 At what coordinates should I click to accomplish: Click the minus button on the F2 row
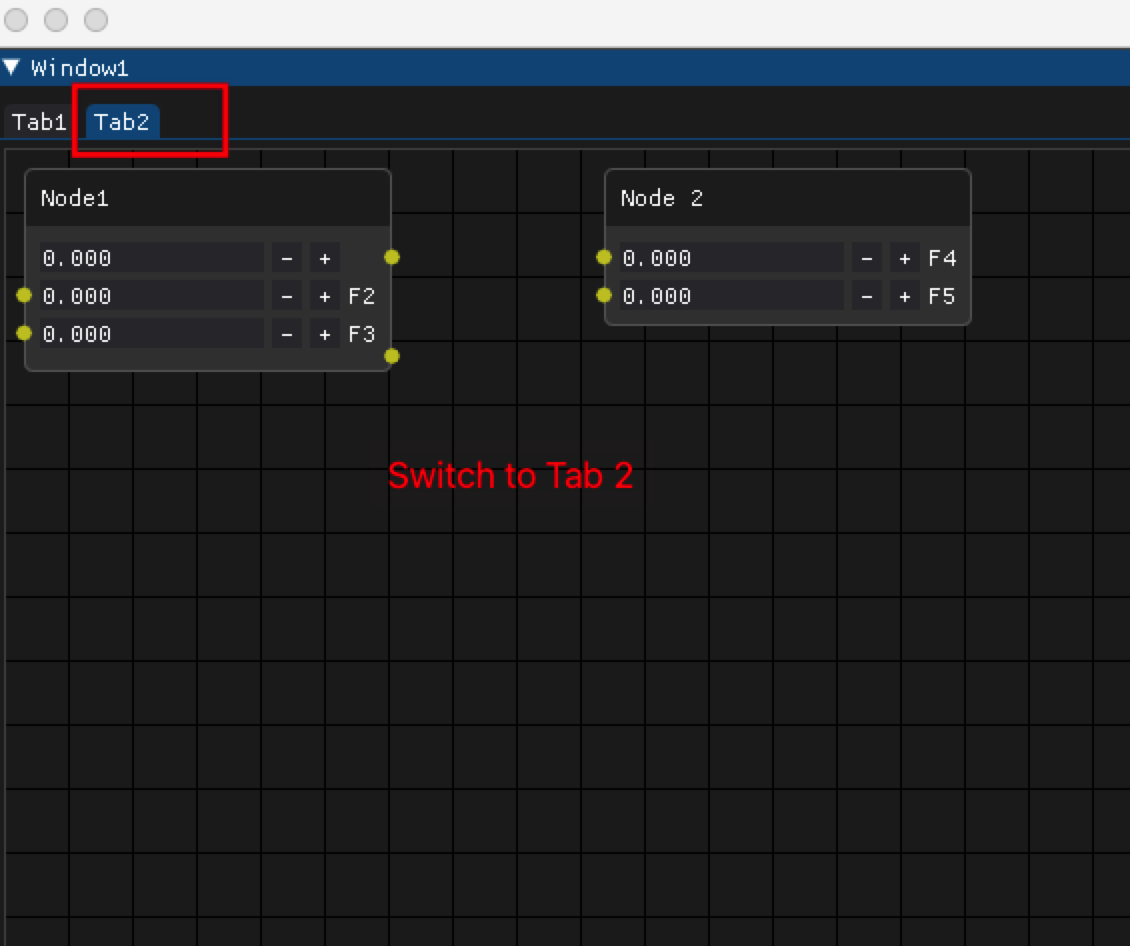point(286,295)
